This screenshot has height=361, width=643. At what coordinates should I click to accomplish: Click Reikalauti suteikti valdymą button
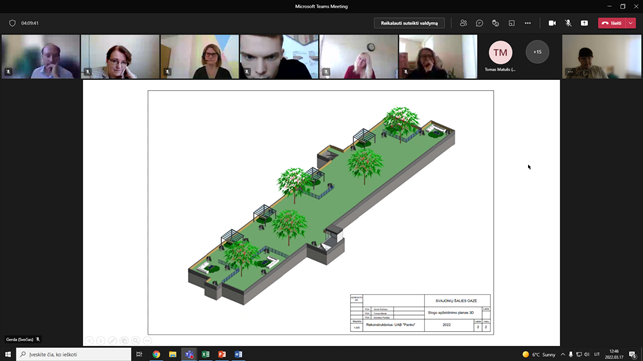409,23
